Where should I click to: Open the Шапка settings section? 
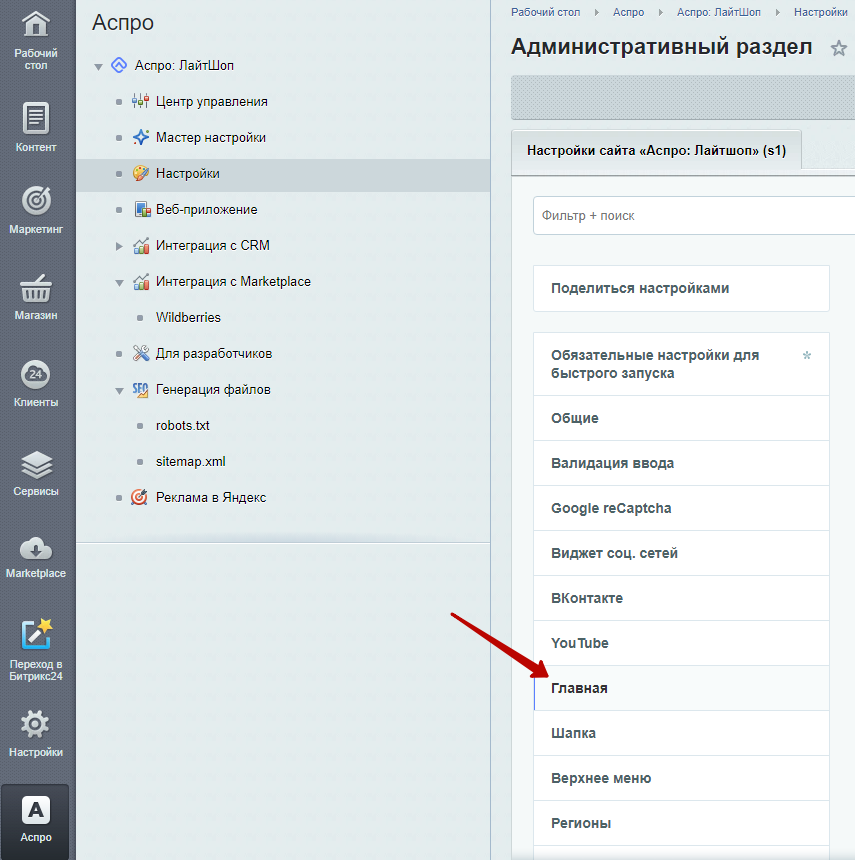681,733
